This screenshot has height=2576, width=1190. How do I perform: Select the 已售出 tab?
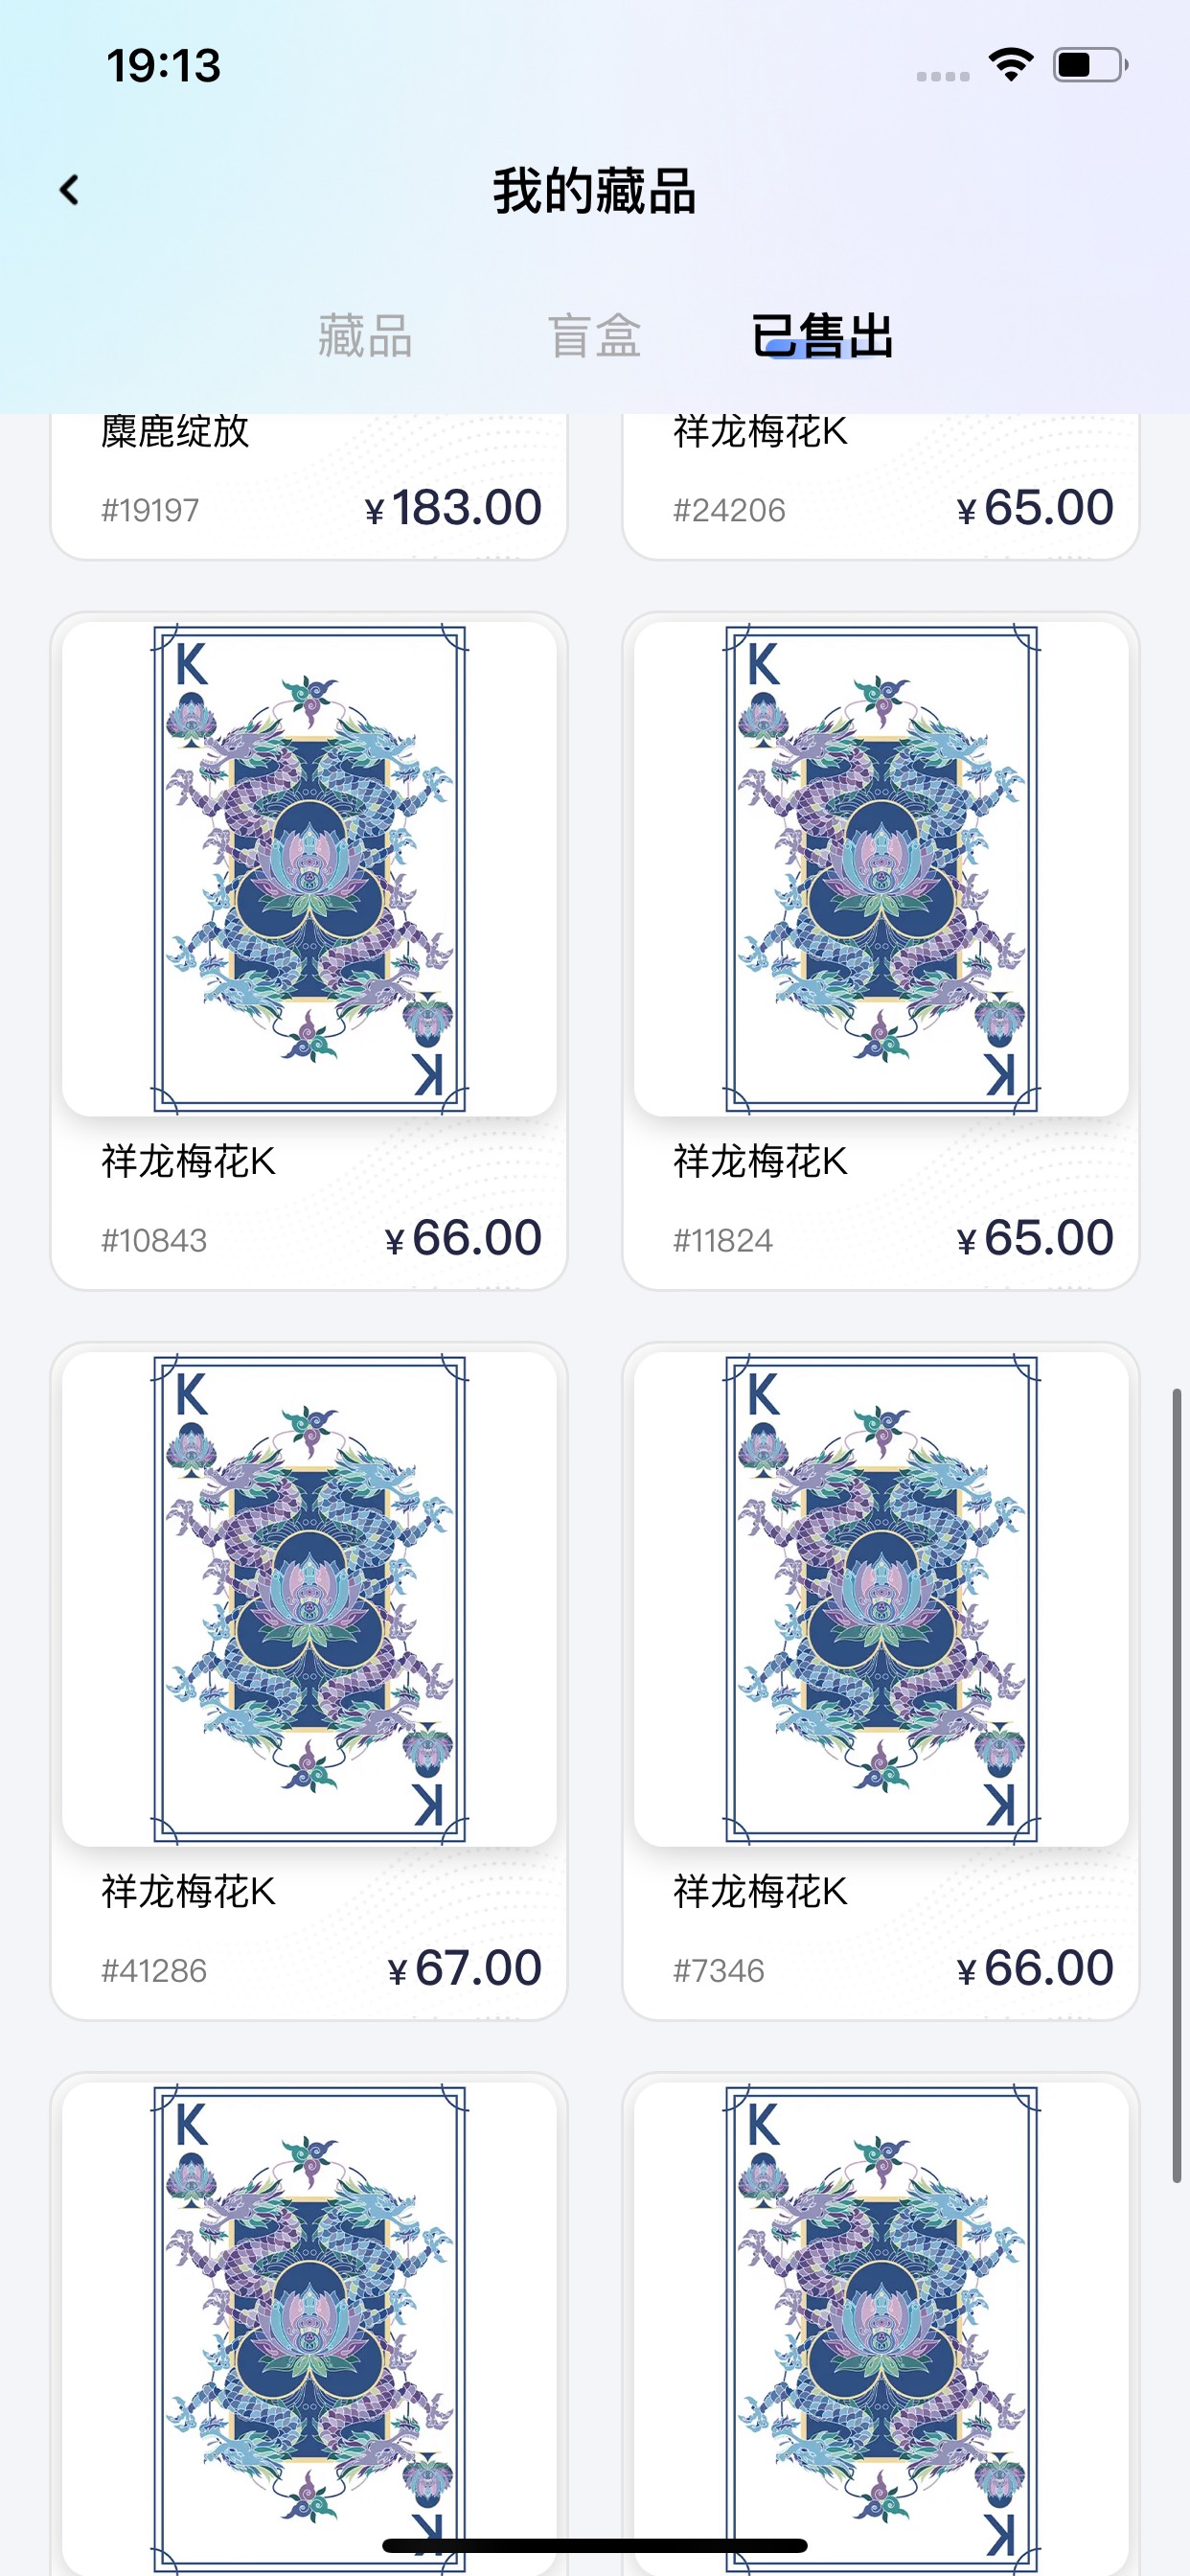(822, 336)
